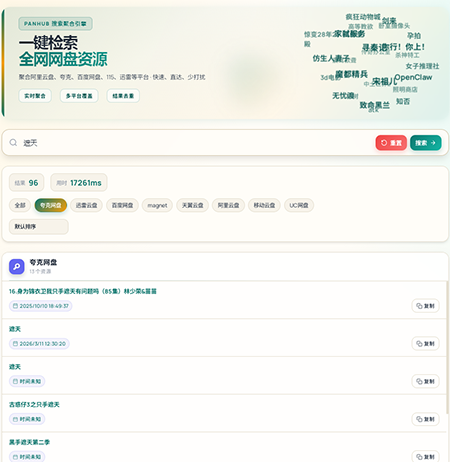Image resolution: width=450 pixels, height=462 pixels.
Task: Switch to the 阿里云盘 filter
Action: (228, 205)
